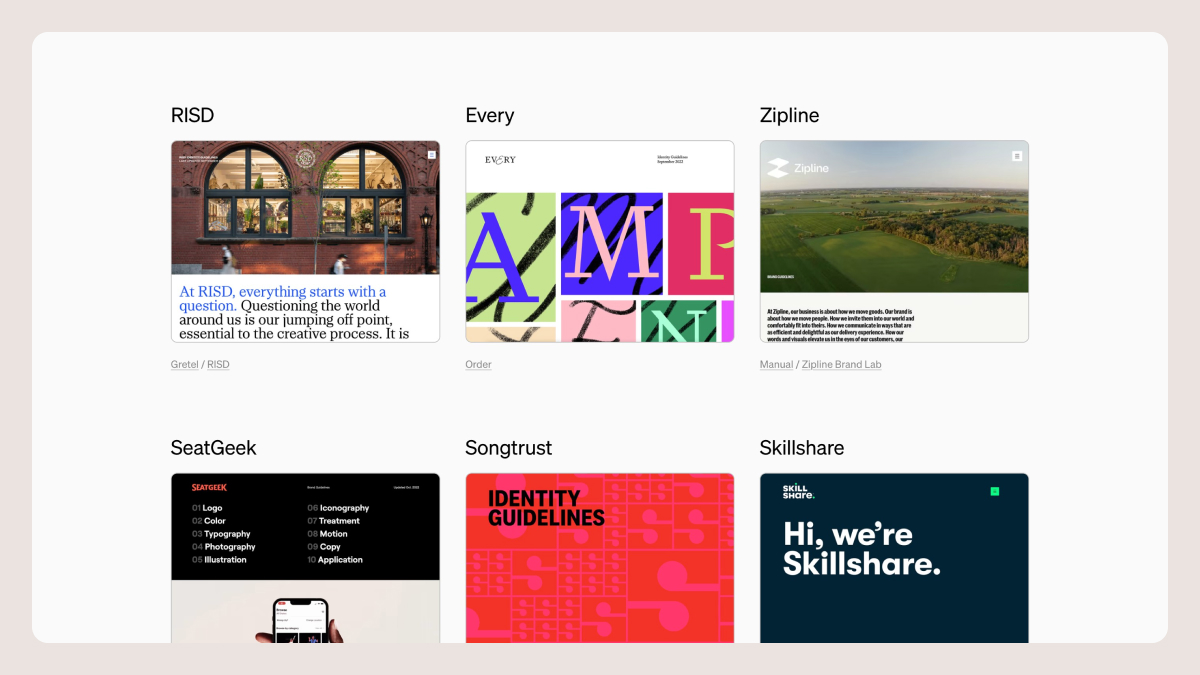Select '06 Iconography' in SeatGeek preview
Screen dimensions: 1200x675
tap(338, 508)
